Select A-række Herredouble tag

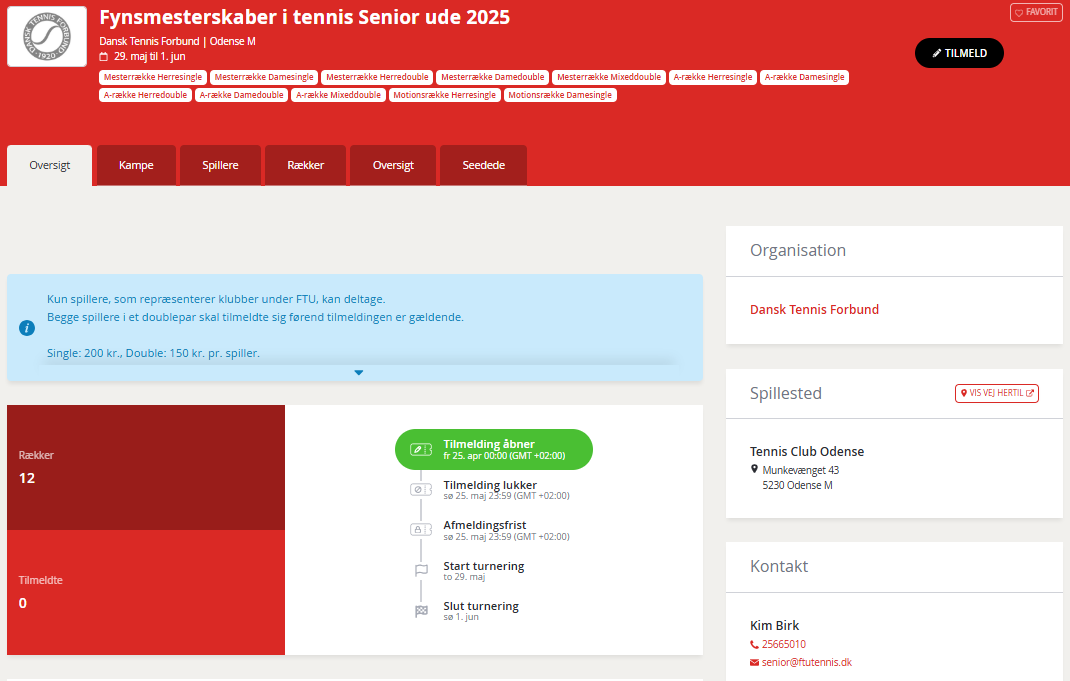145,95
